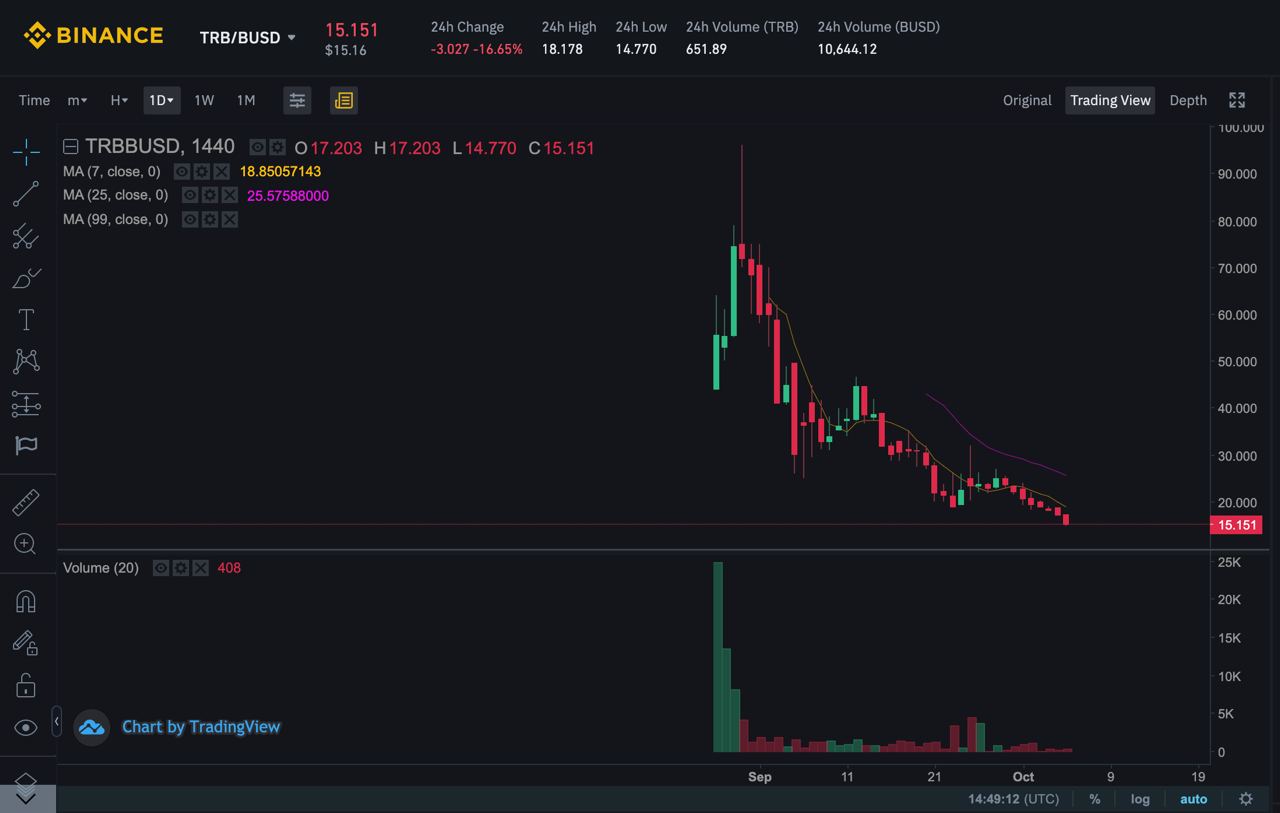Click MA 25 value 25.57588000
Image resolution: width=1280 pixels, height=813 pixels.
pyautogui.click(x=288, y=196)
